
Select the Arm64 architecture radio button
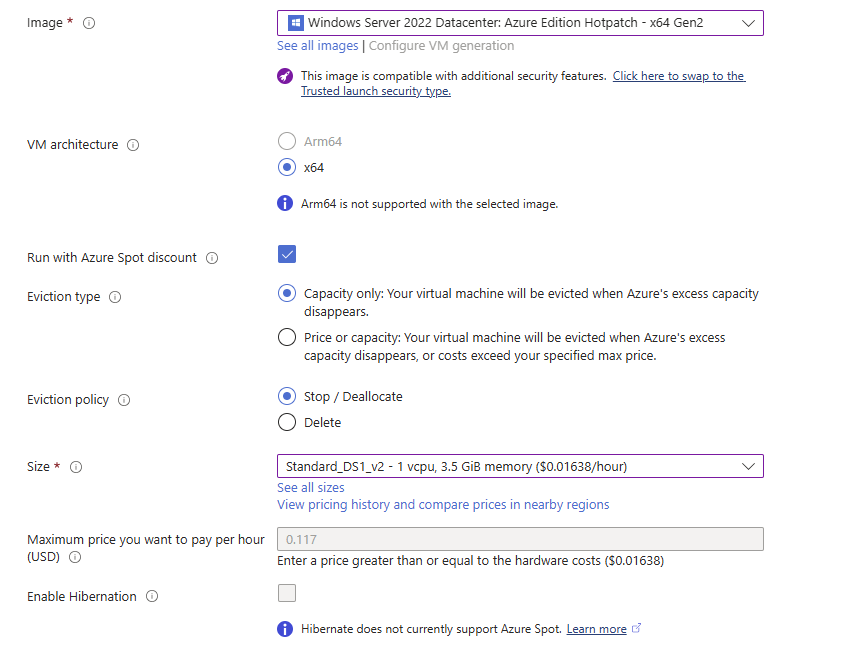[287, 141]
